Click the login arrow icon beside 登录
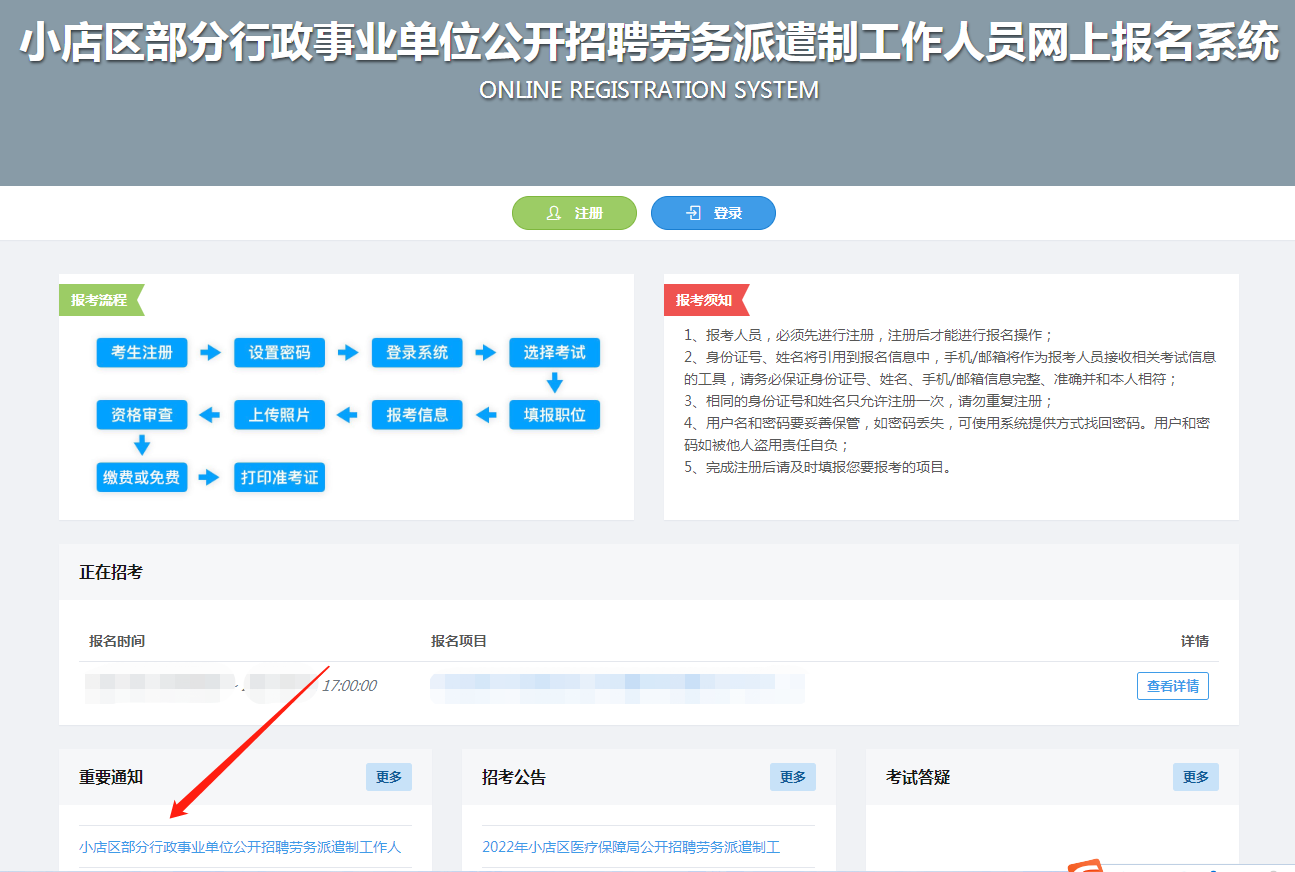Viewport: 1295px width, 872px height. [693, 213]
